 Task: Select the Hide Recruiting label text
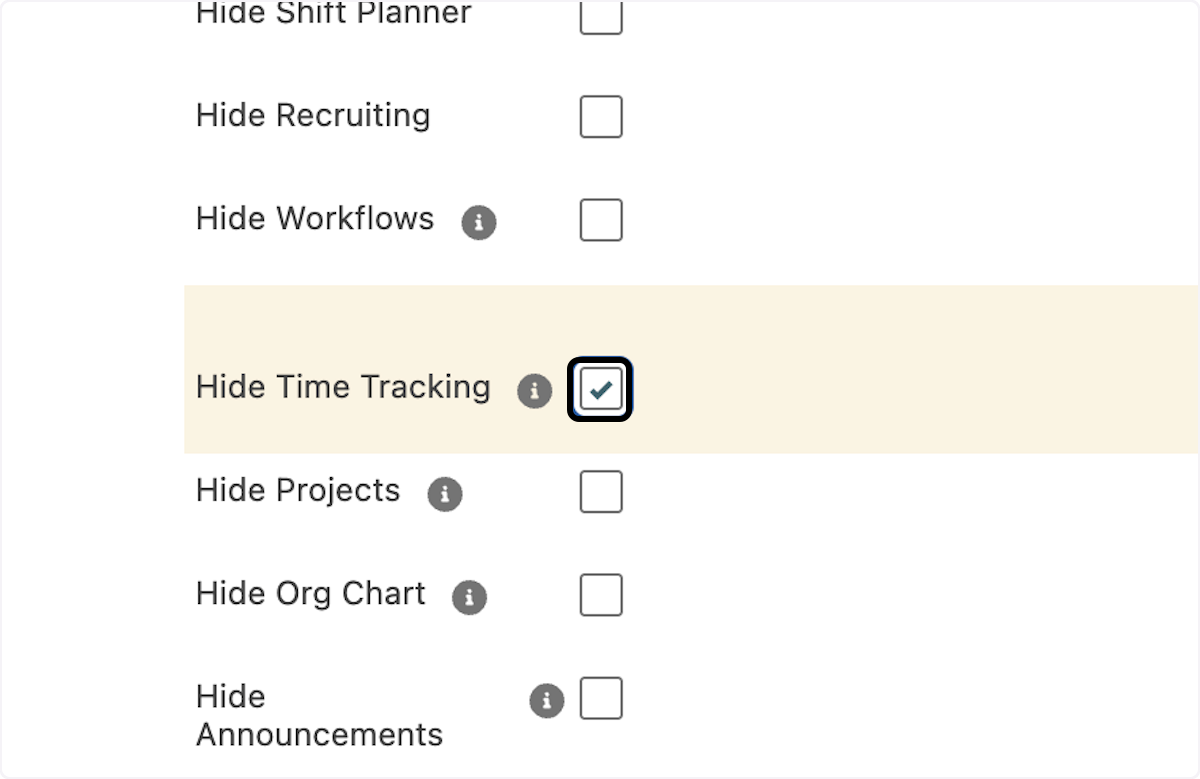click(313, 116)
